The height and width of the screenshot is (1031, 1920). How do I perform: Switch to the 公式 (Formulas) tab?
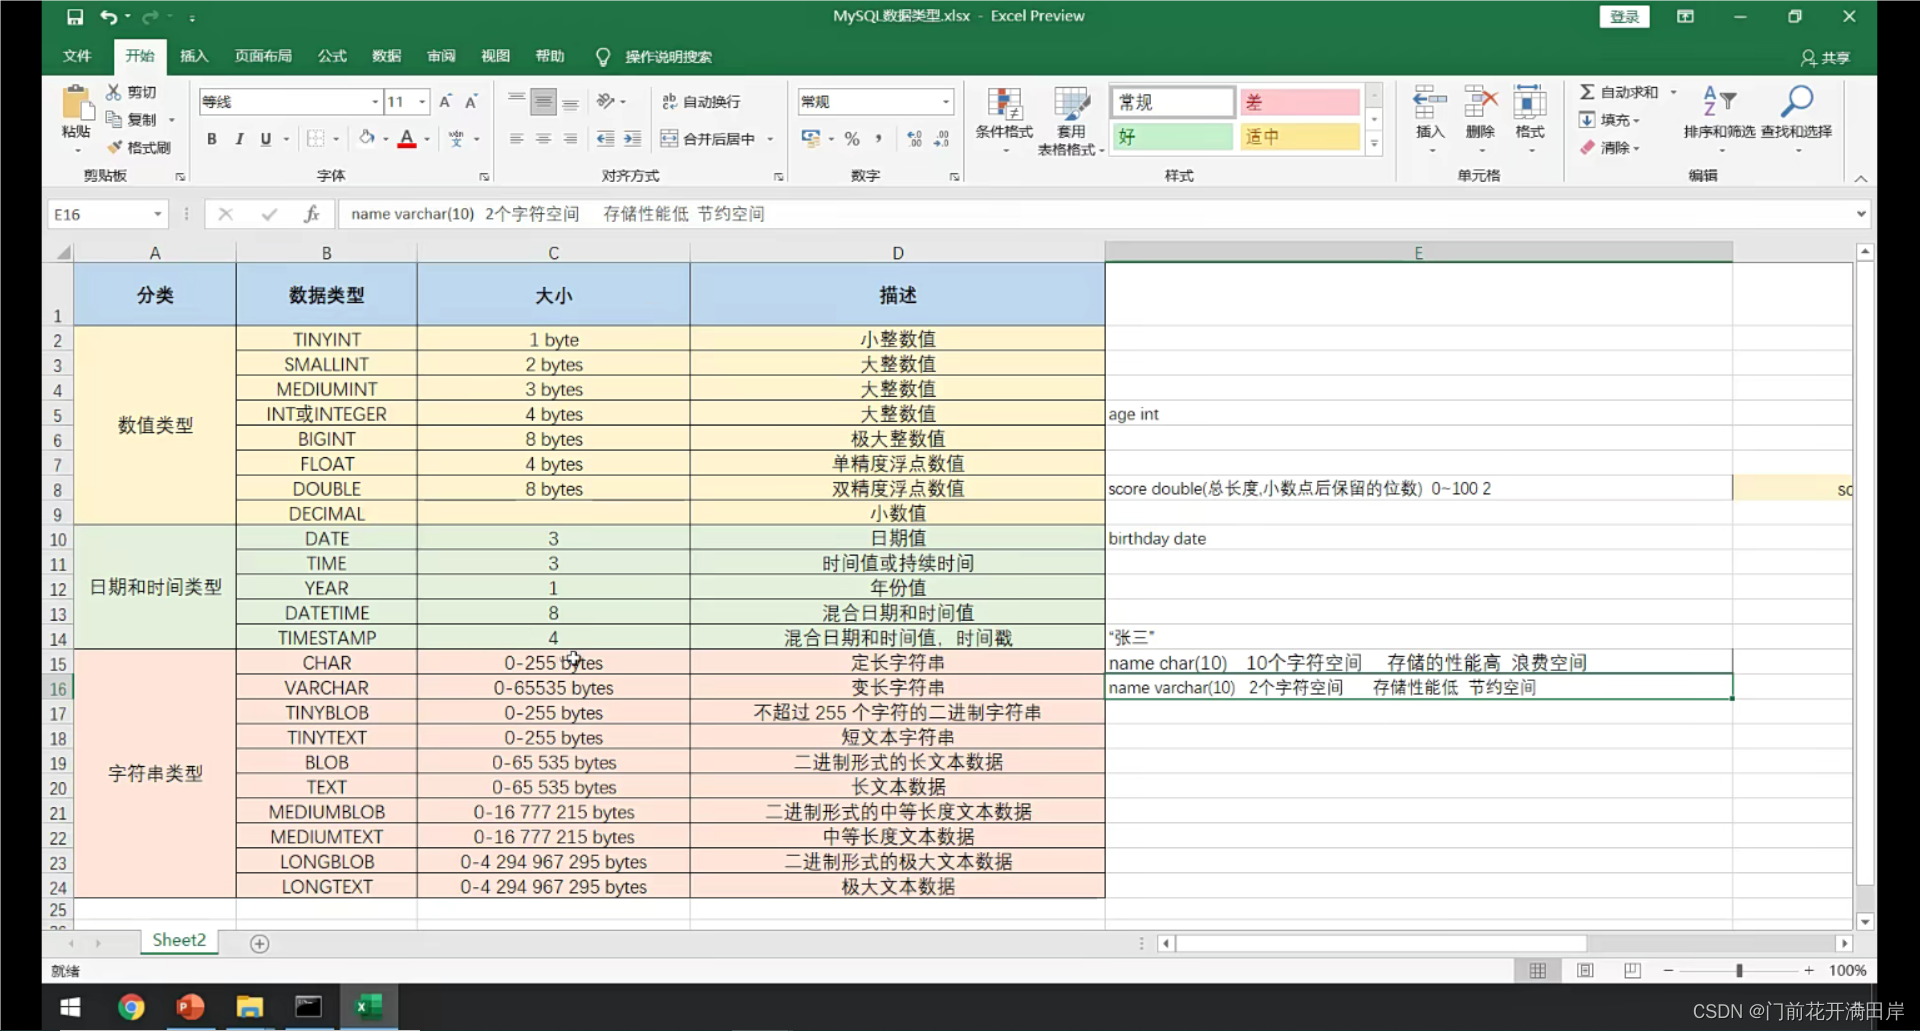(332, 56)
